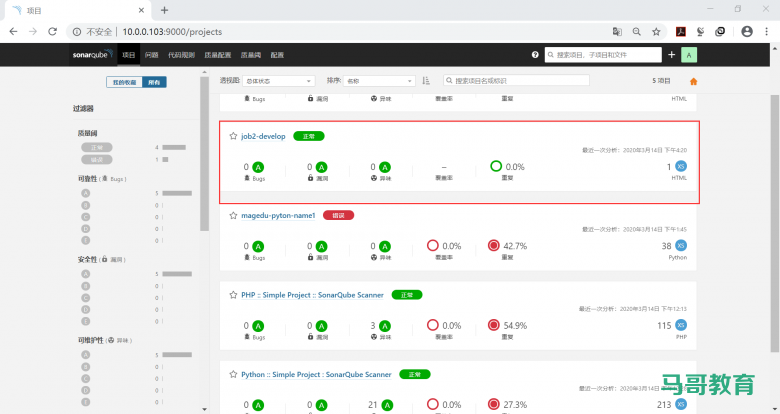Switch to 我的收藏 (favorites) toggle
Screen dimensions: 780x414
pyautogui.click(x=124, y=82)
